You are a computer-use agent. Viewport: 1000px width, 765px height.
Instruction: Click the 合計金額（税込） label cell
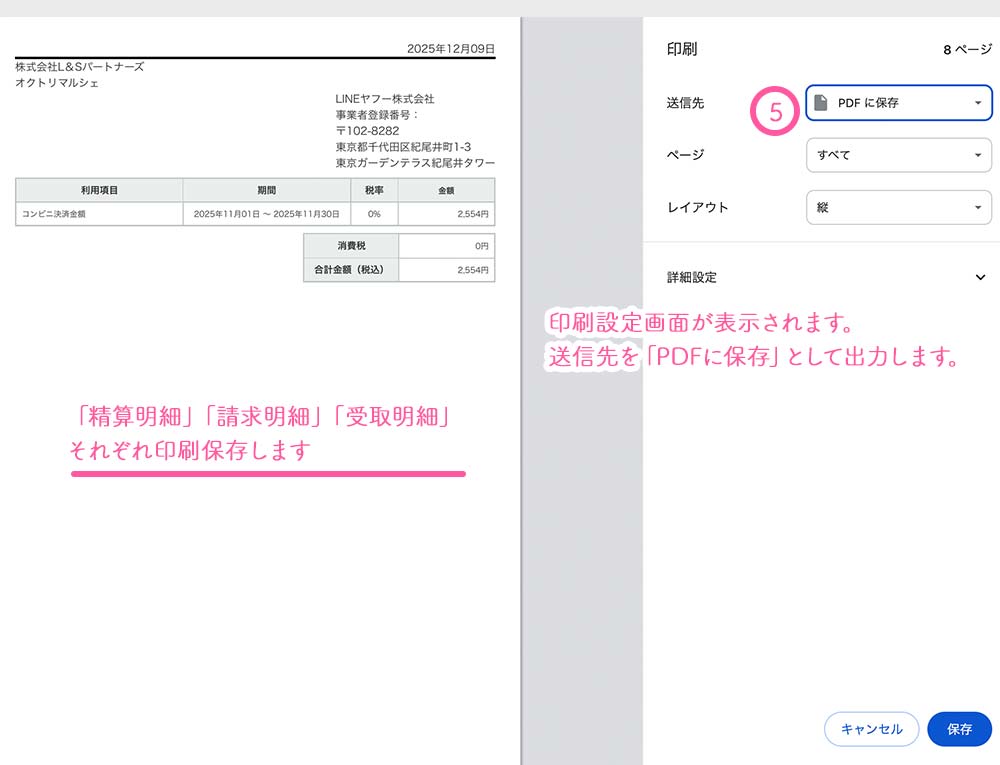(351, 270)
